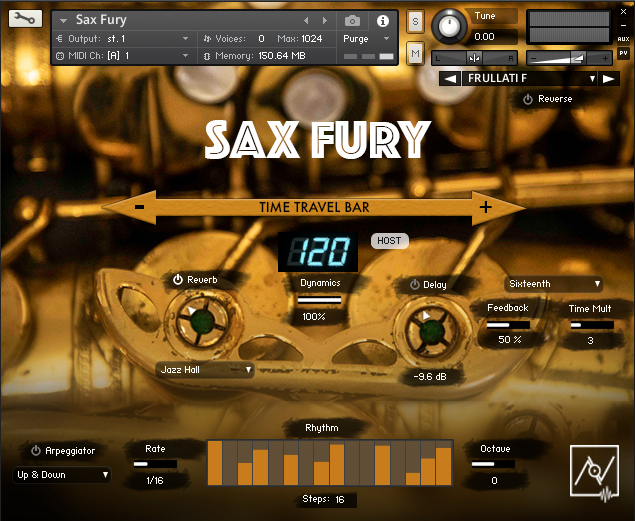Viewport: 635px width, 521px height.
Task: Click the Memory icon
Action: [x=207, y=56]
